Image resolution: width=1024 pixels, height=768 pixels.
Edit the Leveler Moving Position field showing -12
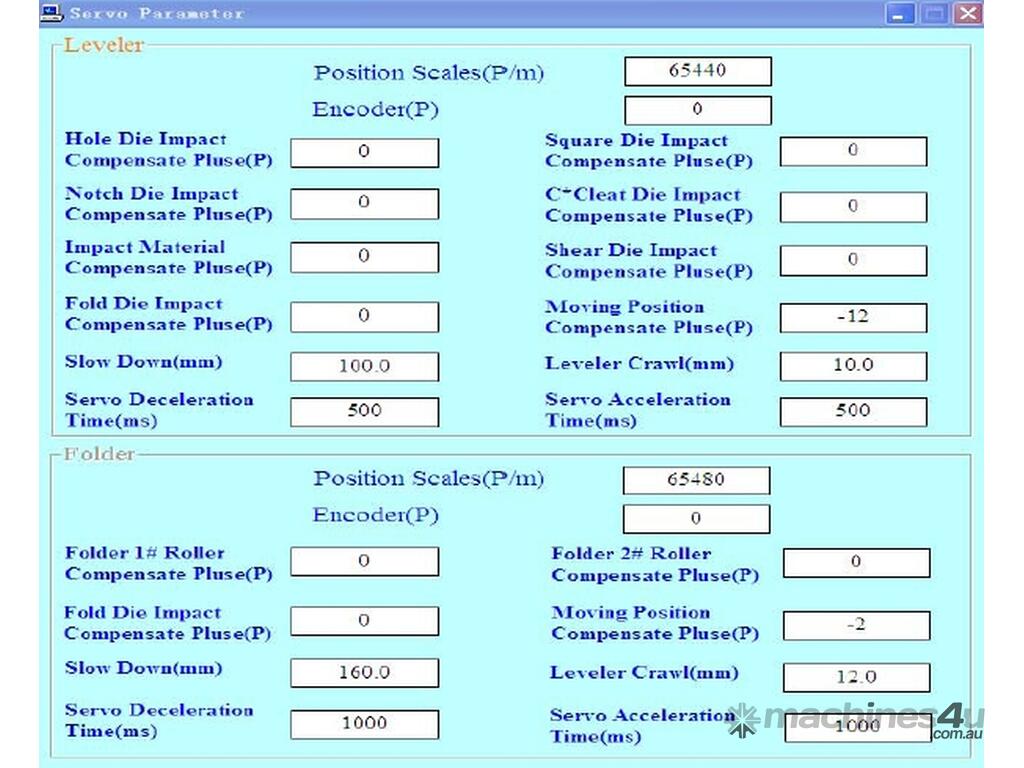click(853, 317)
